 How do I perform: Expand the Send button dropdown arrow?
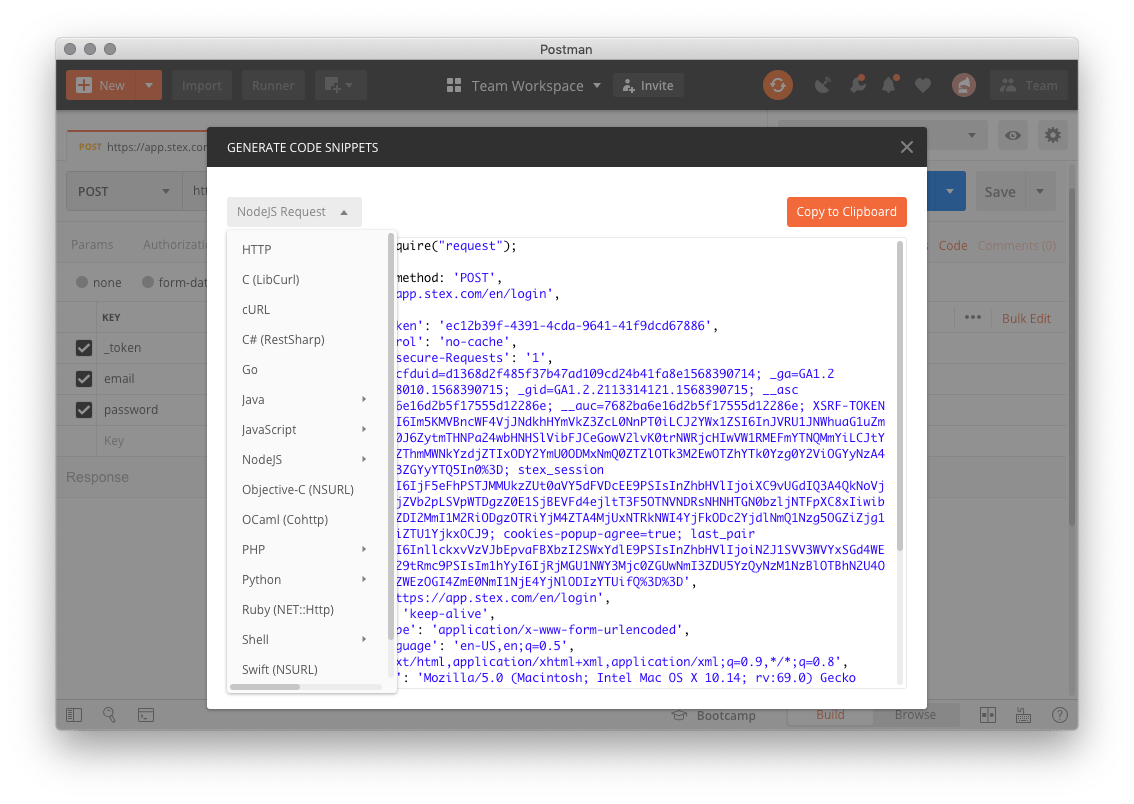click(x=950, y=192)
